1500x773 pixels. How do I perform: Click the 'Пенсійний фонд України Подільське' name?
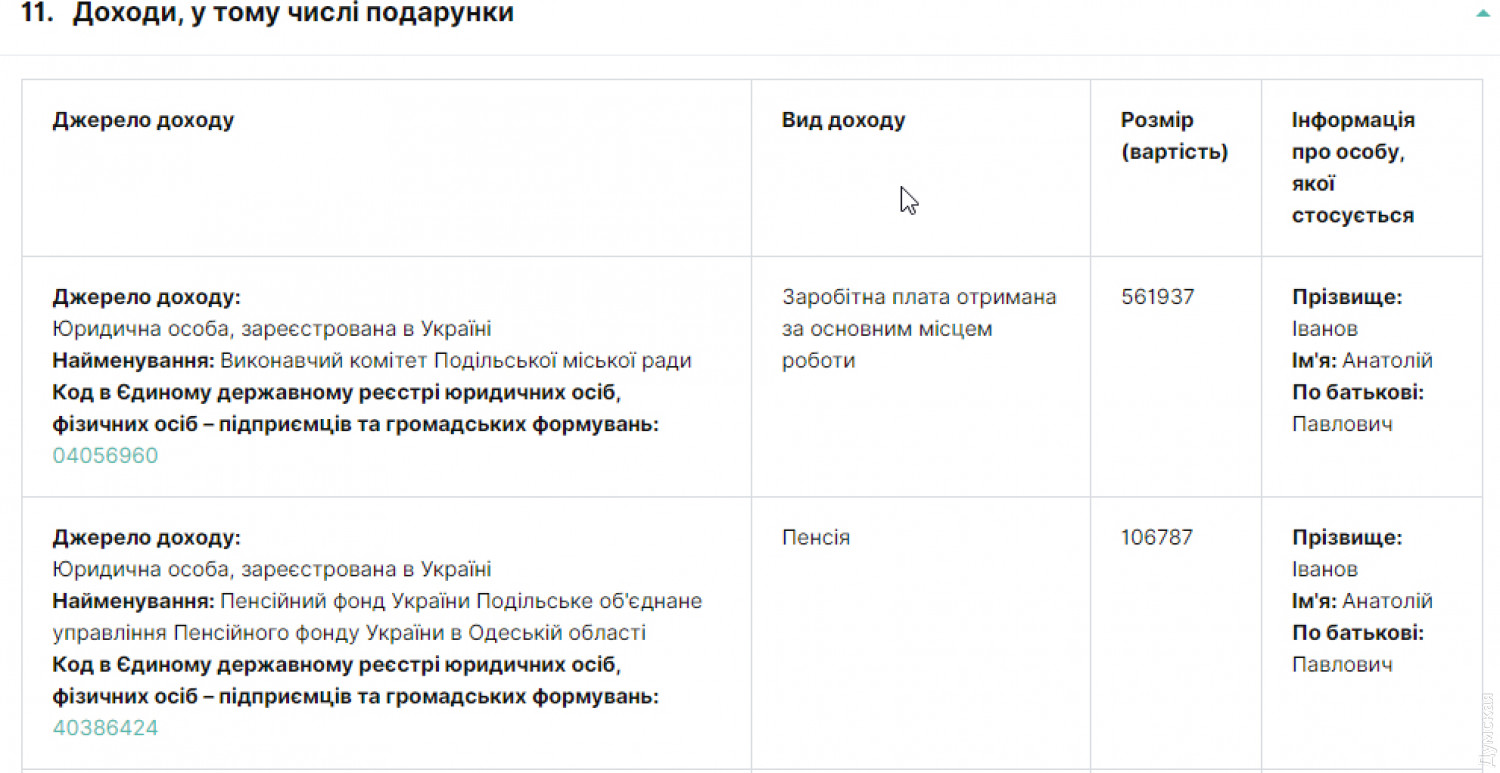click(x=460, y=602)
